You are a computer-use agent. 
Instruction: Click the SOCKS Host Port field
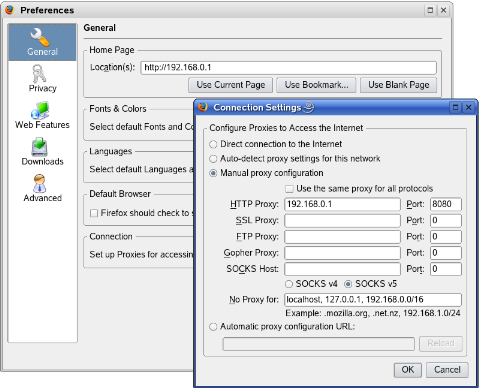(x=446, y=269)
